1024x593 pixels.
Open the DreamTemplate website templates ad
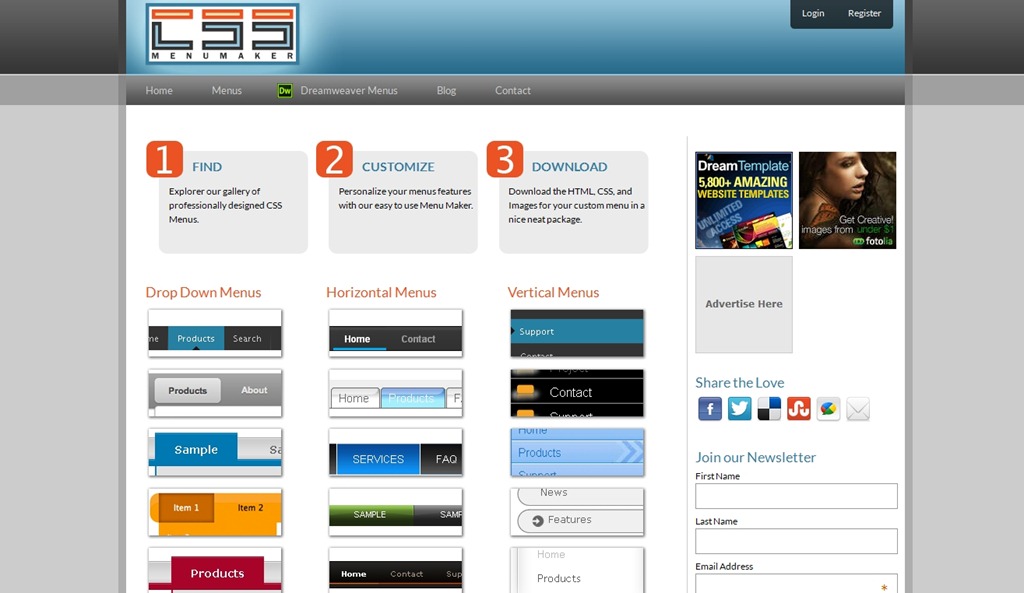[x=744, y=200]
